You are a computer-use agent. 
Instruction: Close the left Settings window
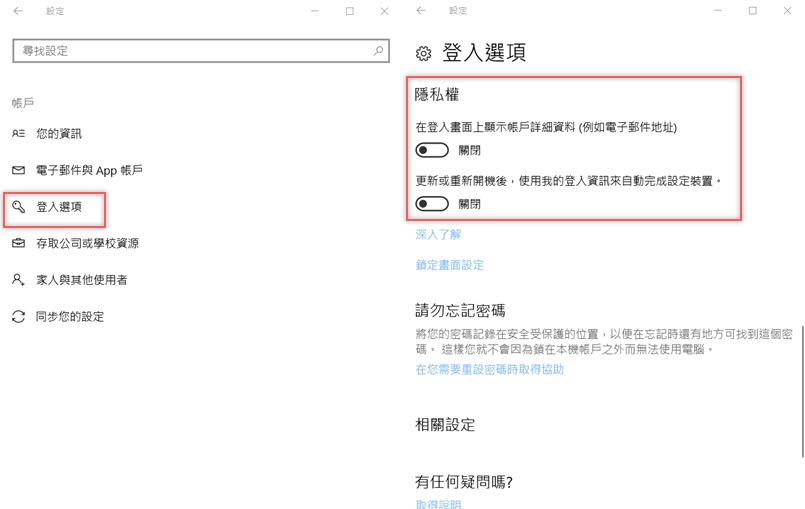pos(384,11)
